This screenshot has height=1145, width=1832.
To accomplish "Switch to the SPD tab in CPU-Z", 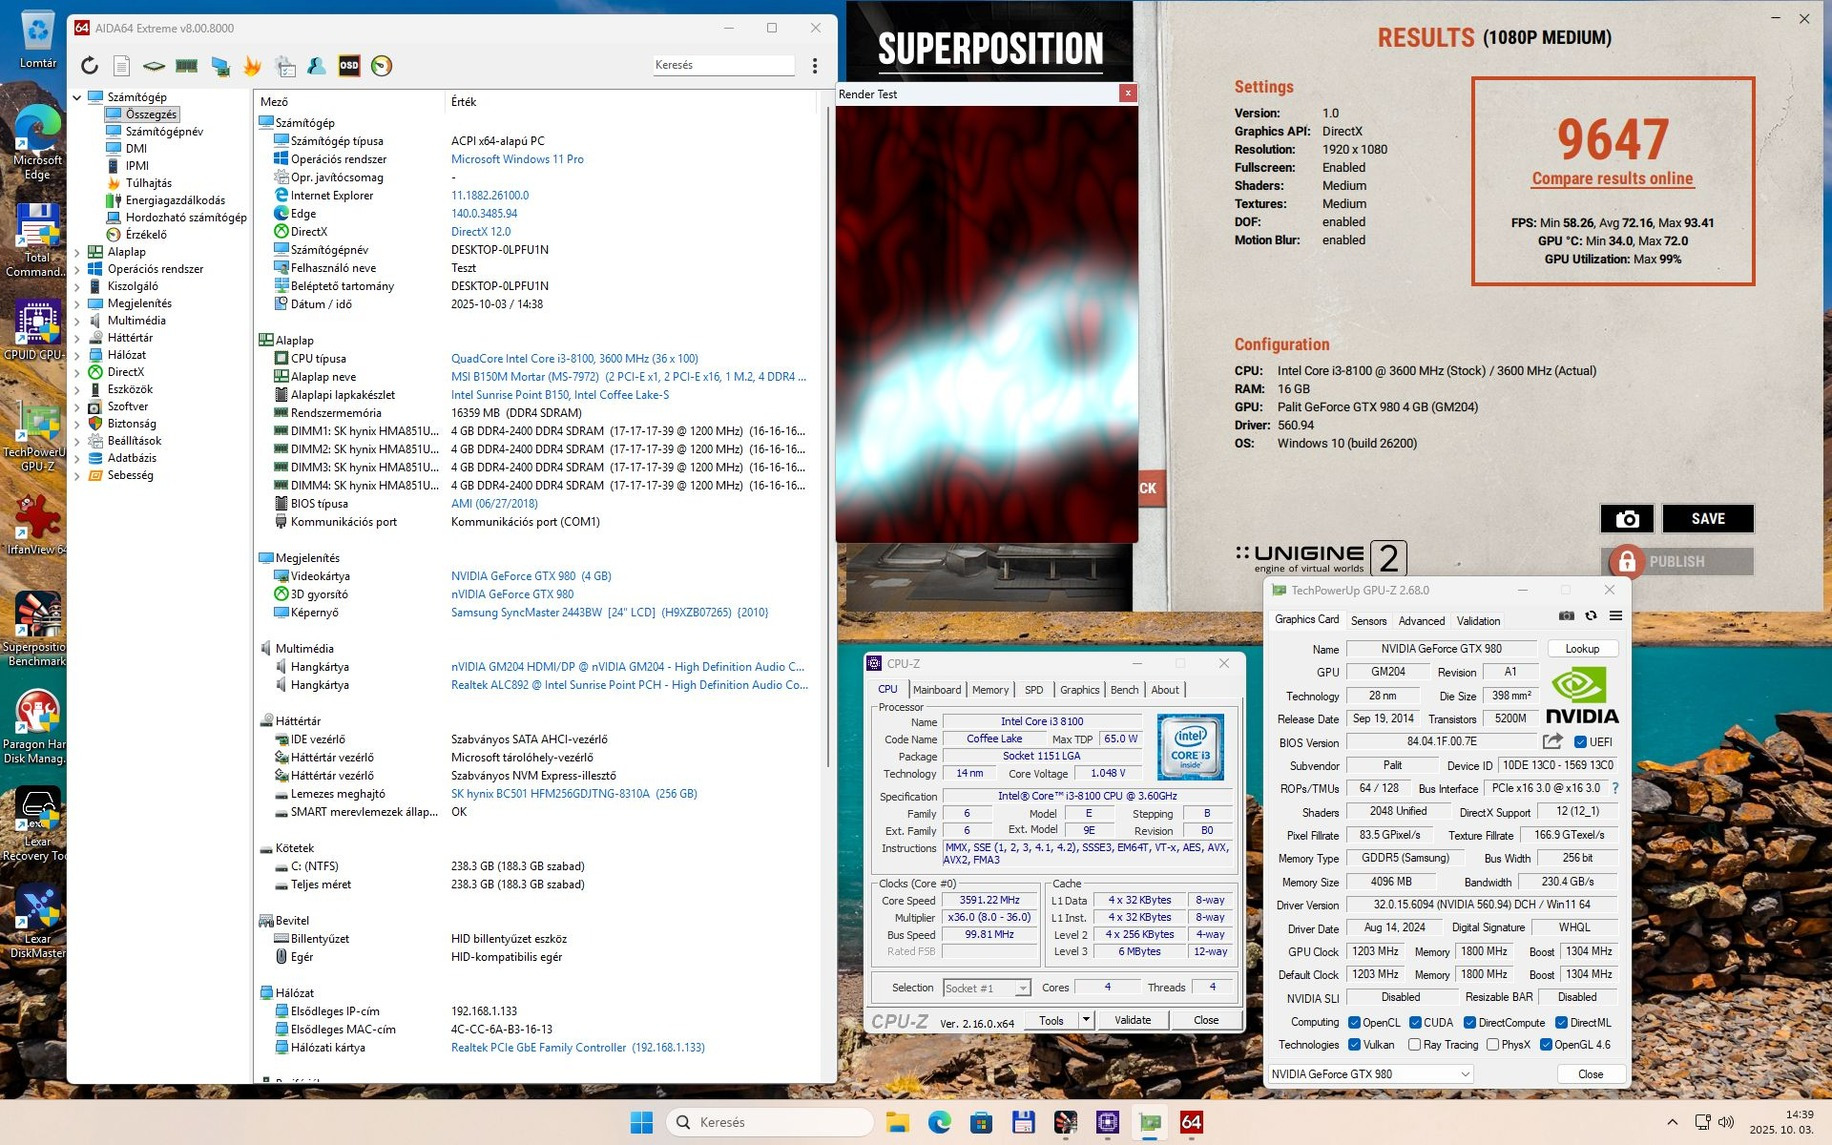I will [x=1034, y=690].
